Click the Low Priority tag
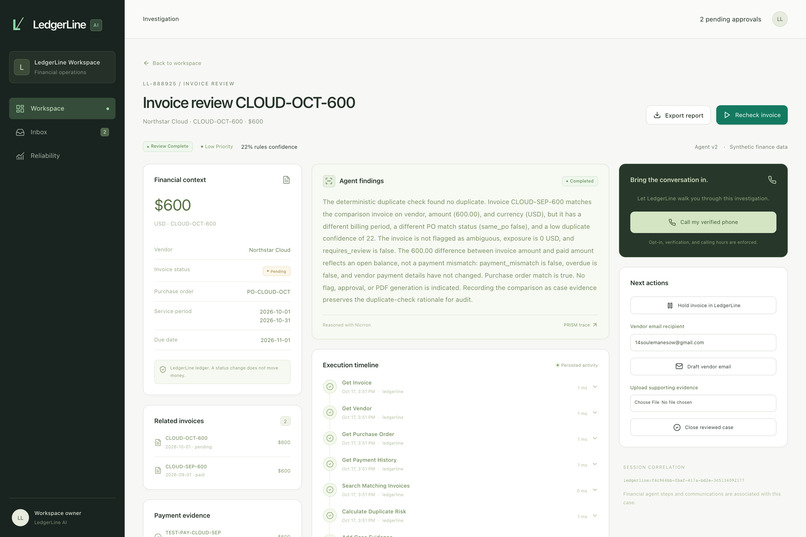 point(217,146)
